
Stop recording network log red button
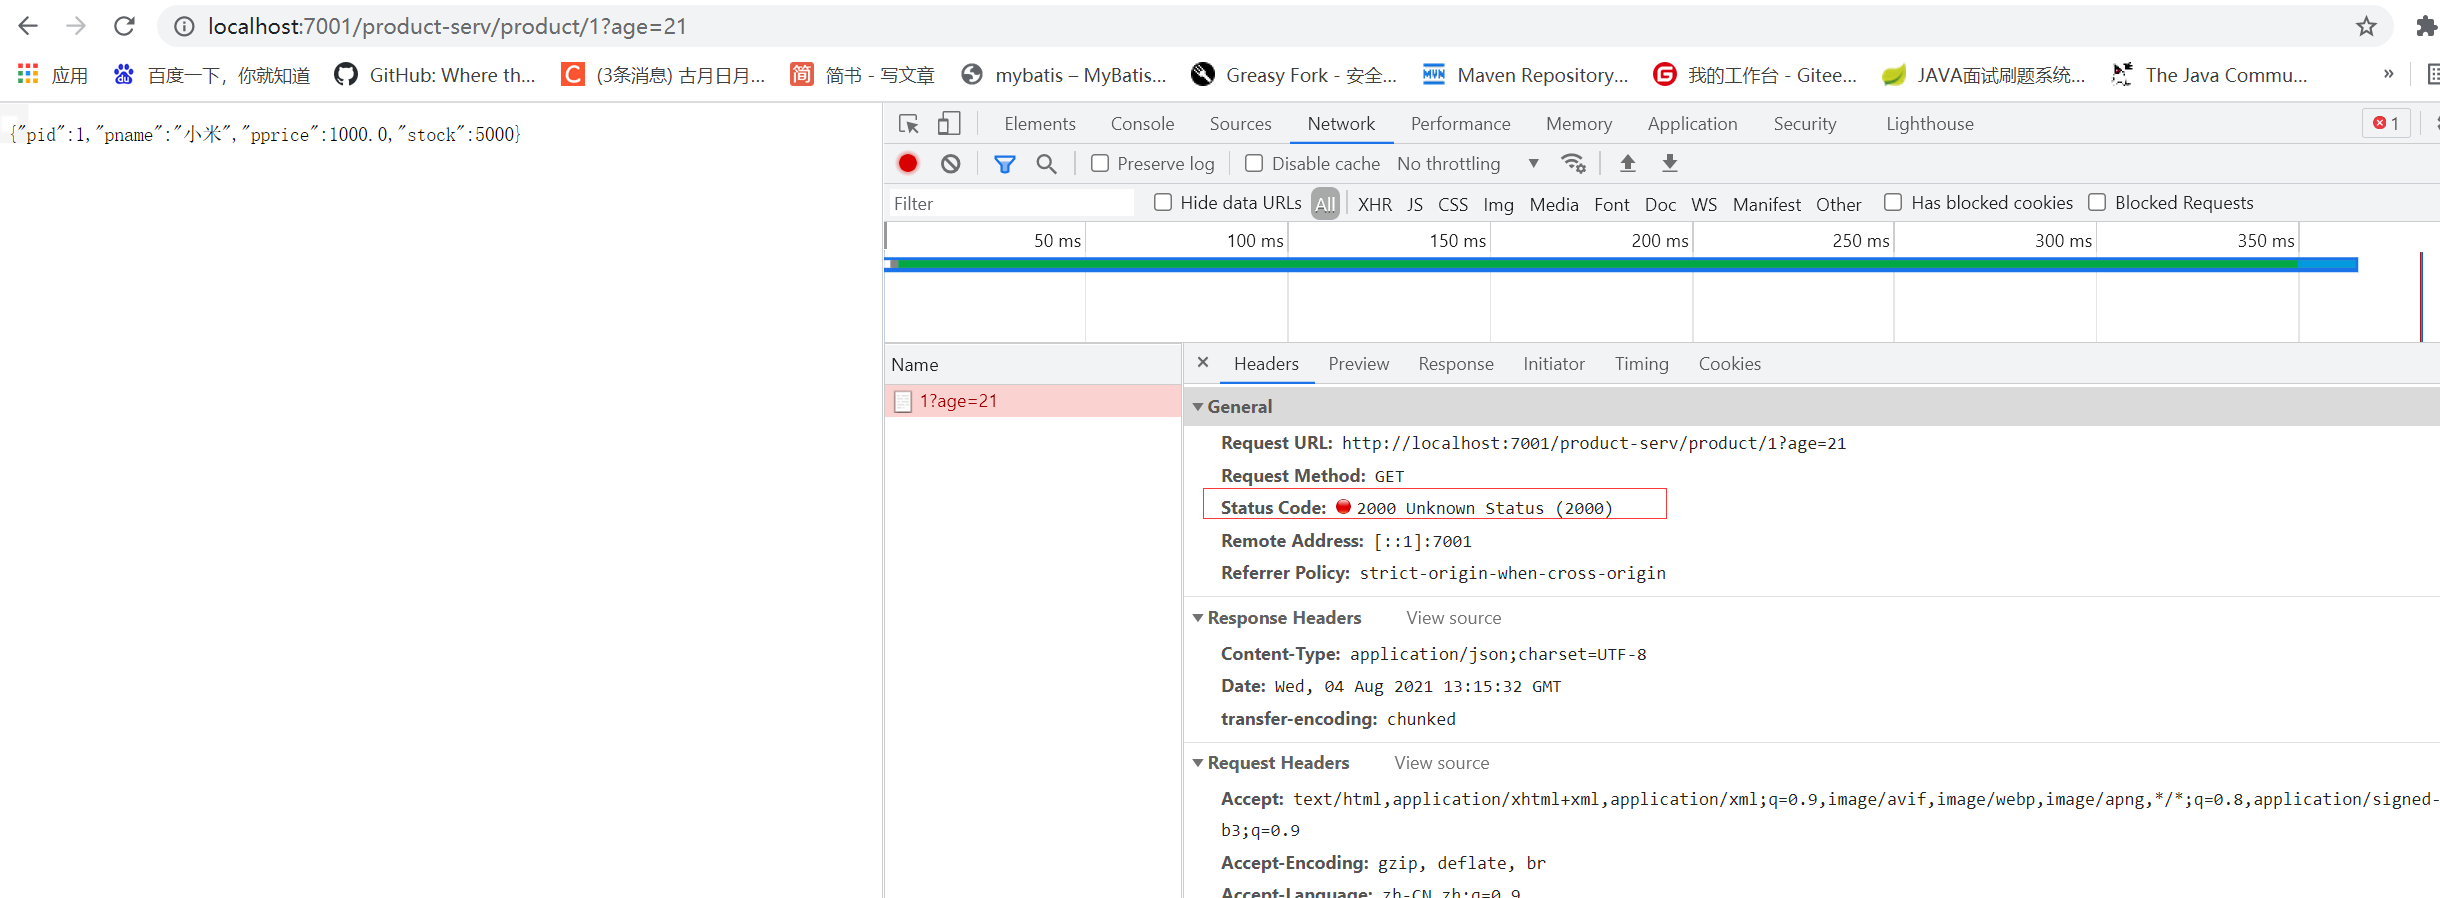pyautogui.click(x=908, y=163)
